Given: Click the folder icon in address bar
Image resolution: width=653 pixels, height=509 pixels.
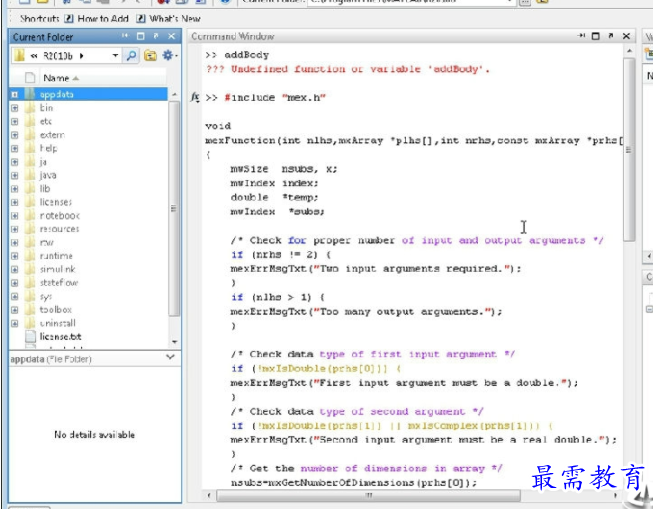Looking at the screenshot, I should [x=19, y=55].
